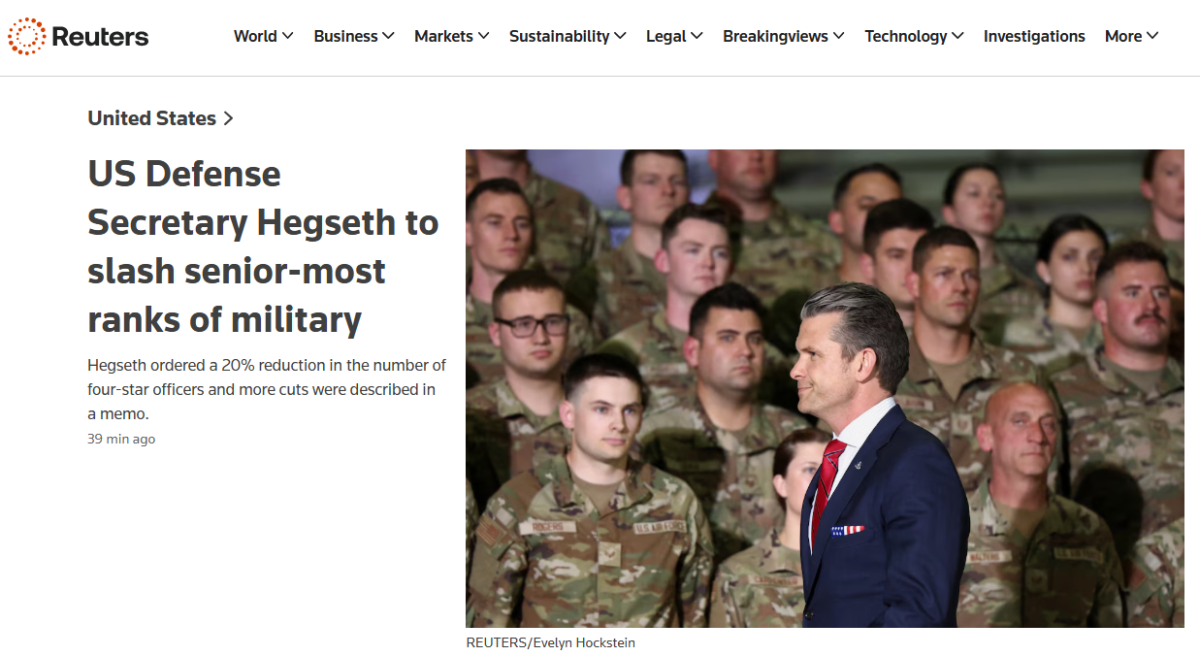Click the REUTERS/Evelyn Hockstein photo credit
1200x656 pixels.
(x=551, y=643)
